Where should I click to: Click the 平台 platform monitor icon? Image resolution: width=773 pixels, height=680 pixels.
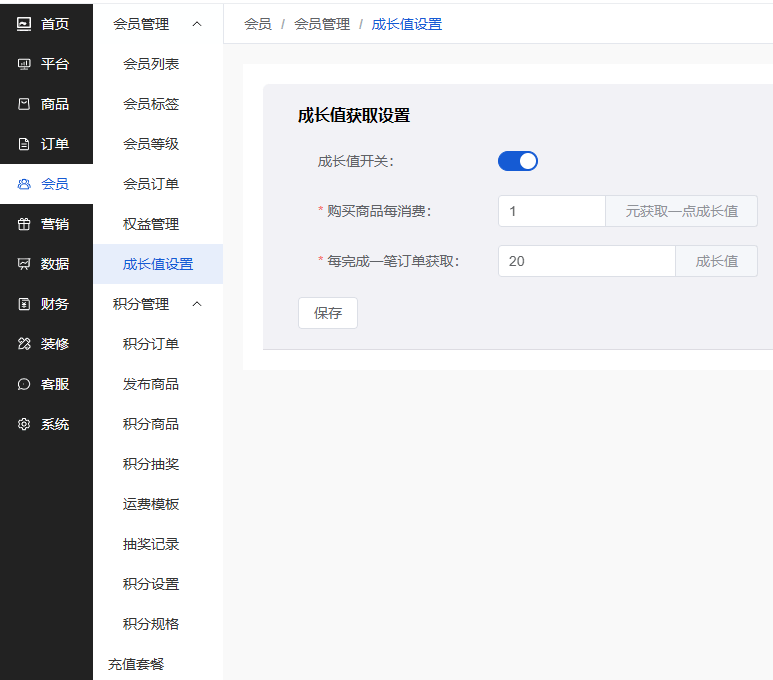click(24, 64)
